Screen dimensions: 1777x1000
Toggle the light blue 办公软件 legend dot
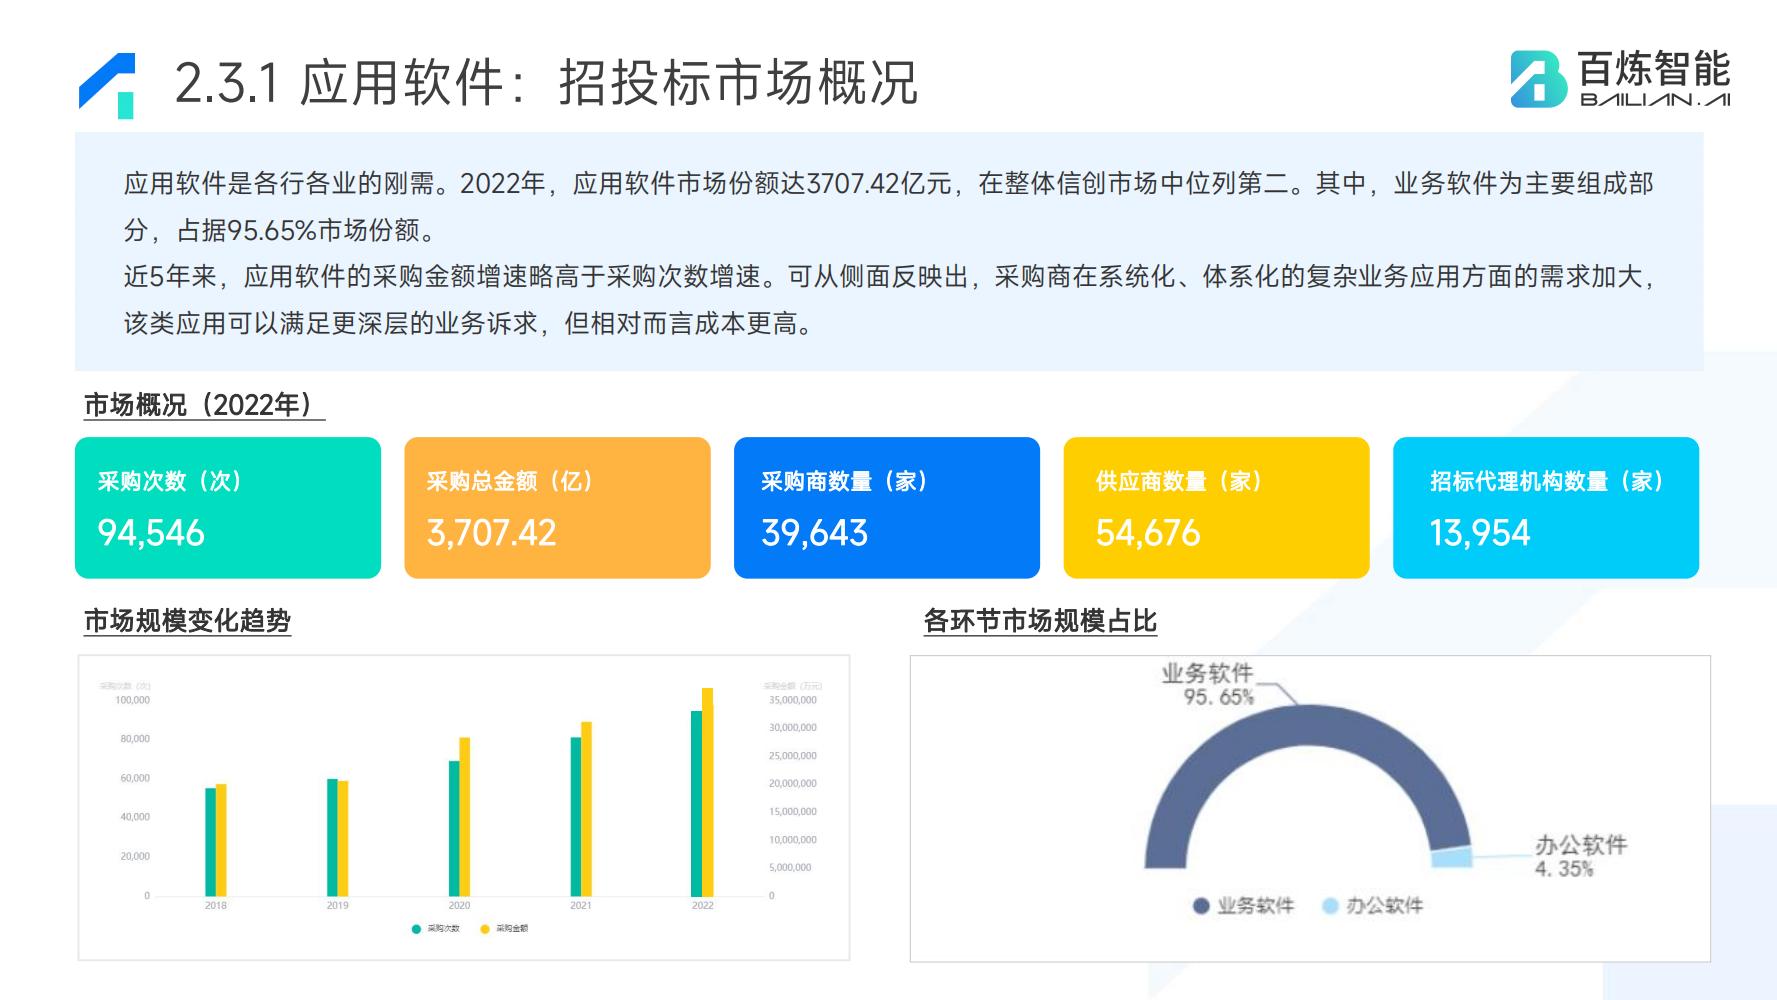point(1330,906)
